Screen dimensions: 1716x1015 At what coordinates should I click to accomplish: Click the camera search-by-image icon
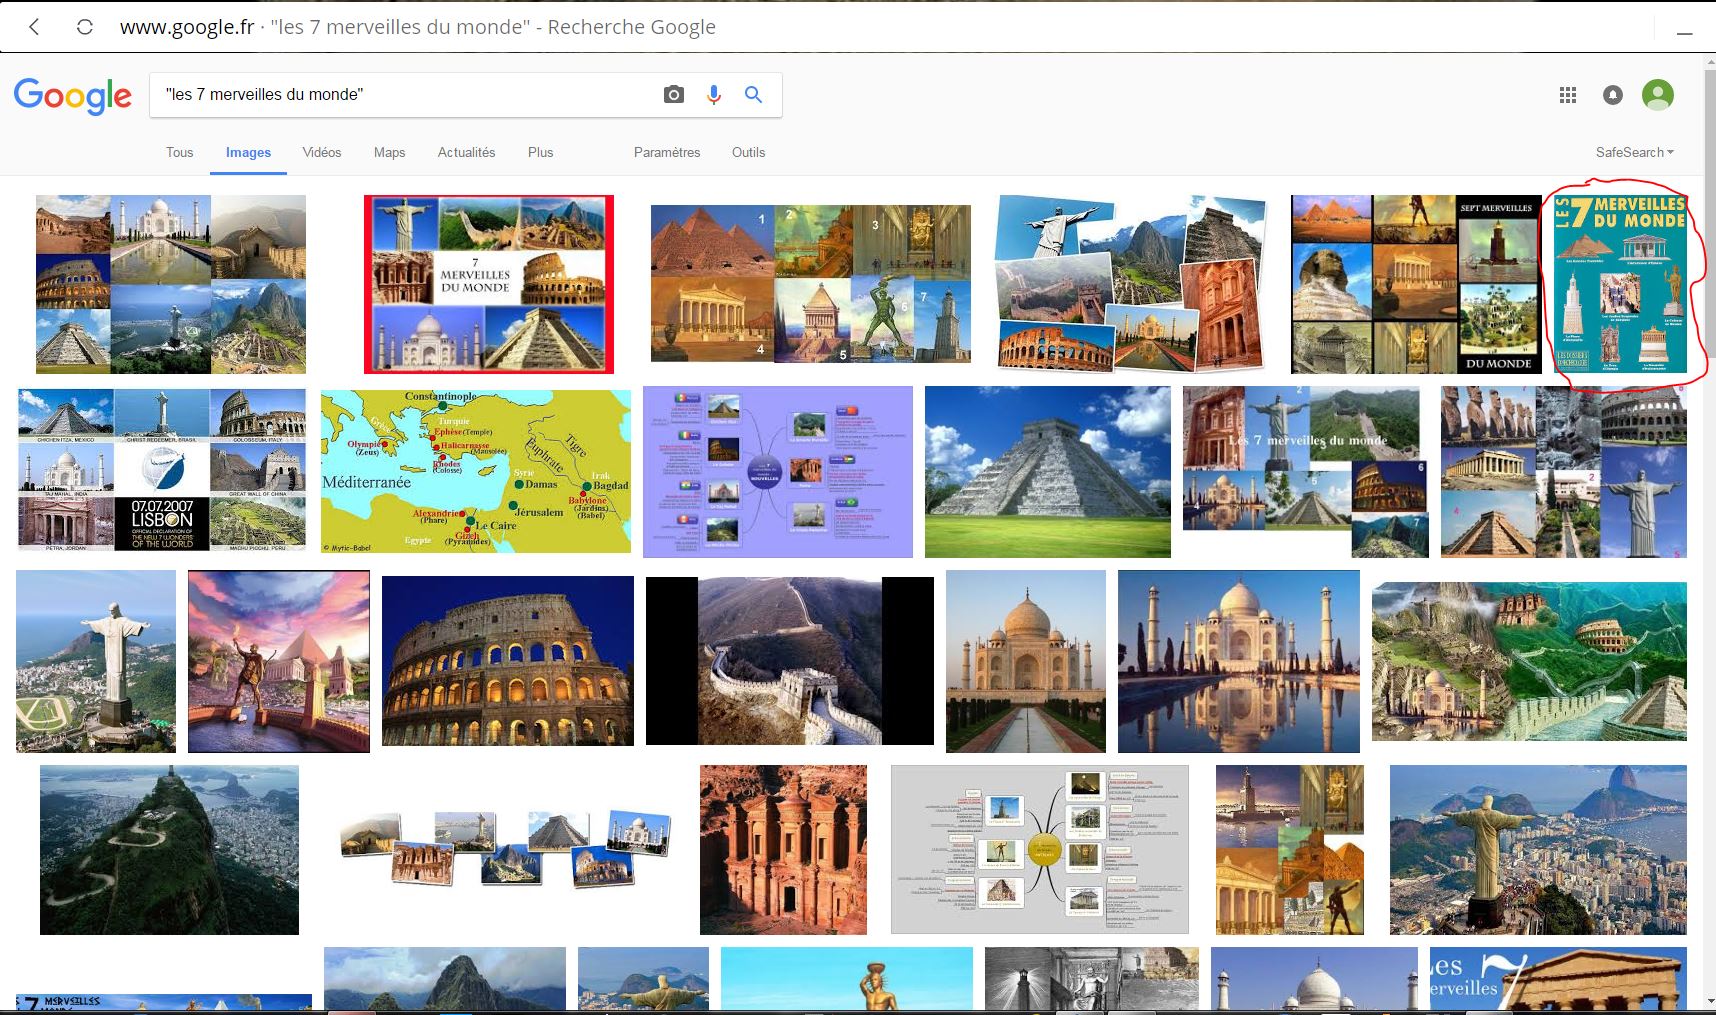(x=674, y=95)
